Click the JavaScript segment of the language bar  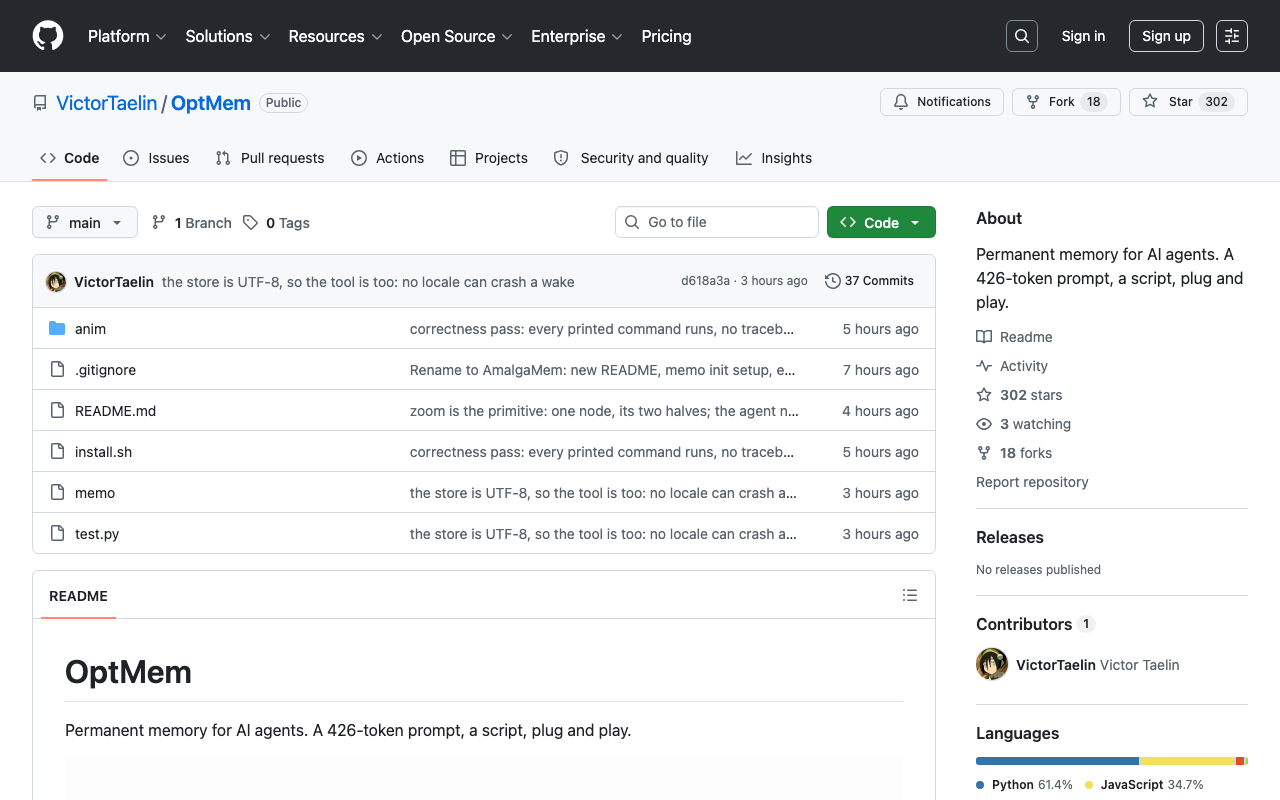point(1188,761)
